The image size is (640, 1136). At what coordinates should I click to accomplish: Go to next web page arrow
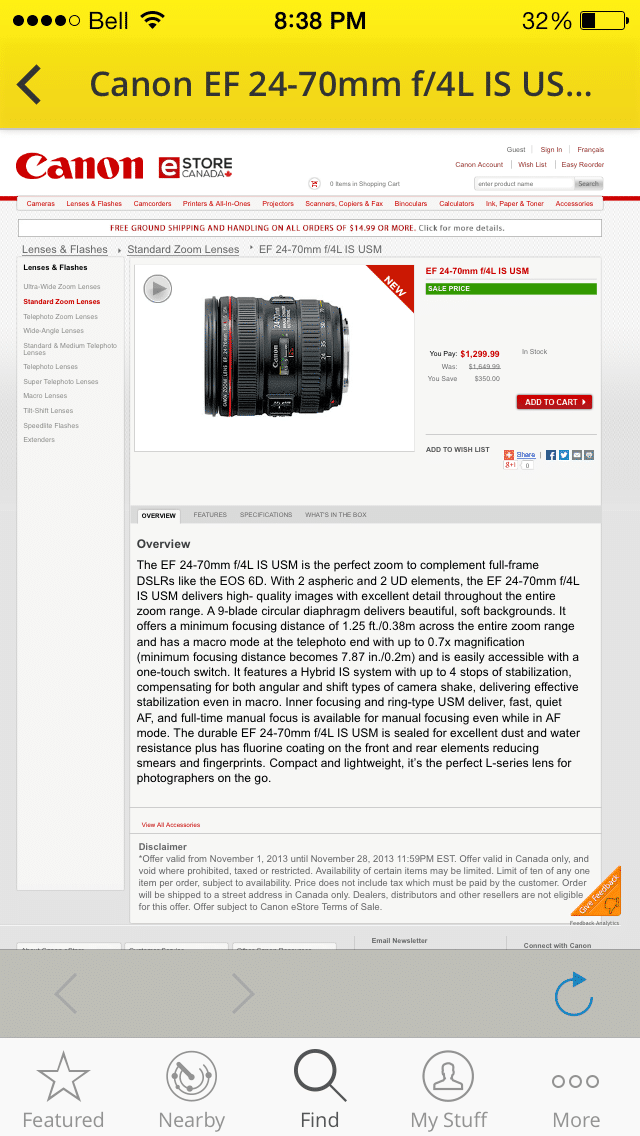pyautogui.click(x=243, y=993)
